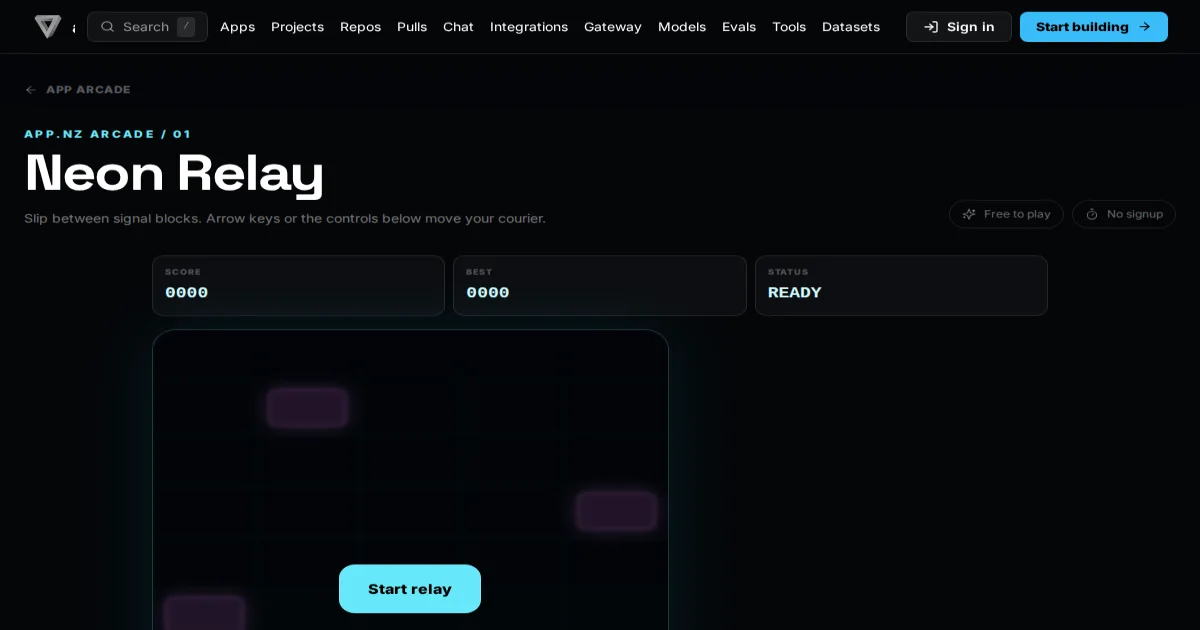1200x630 pixels.
Task: Open the Tools nav item
Action: [x=789, y=27]
